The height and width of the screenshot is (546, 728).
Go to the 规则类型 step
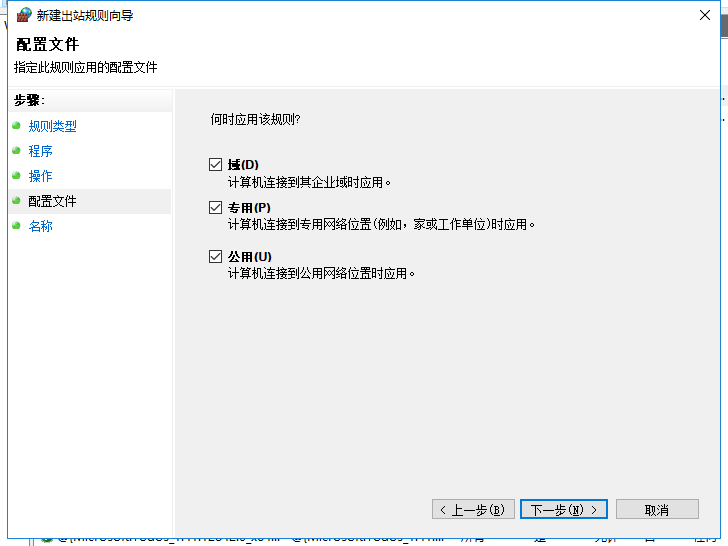[52, 126]
